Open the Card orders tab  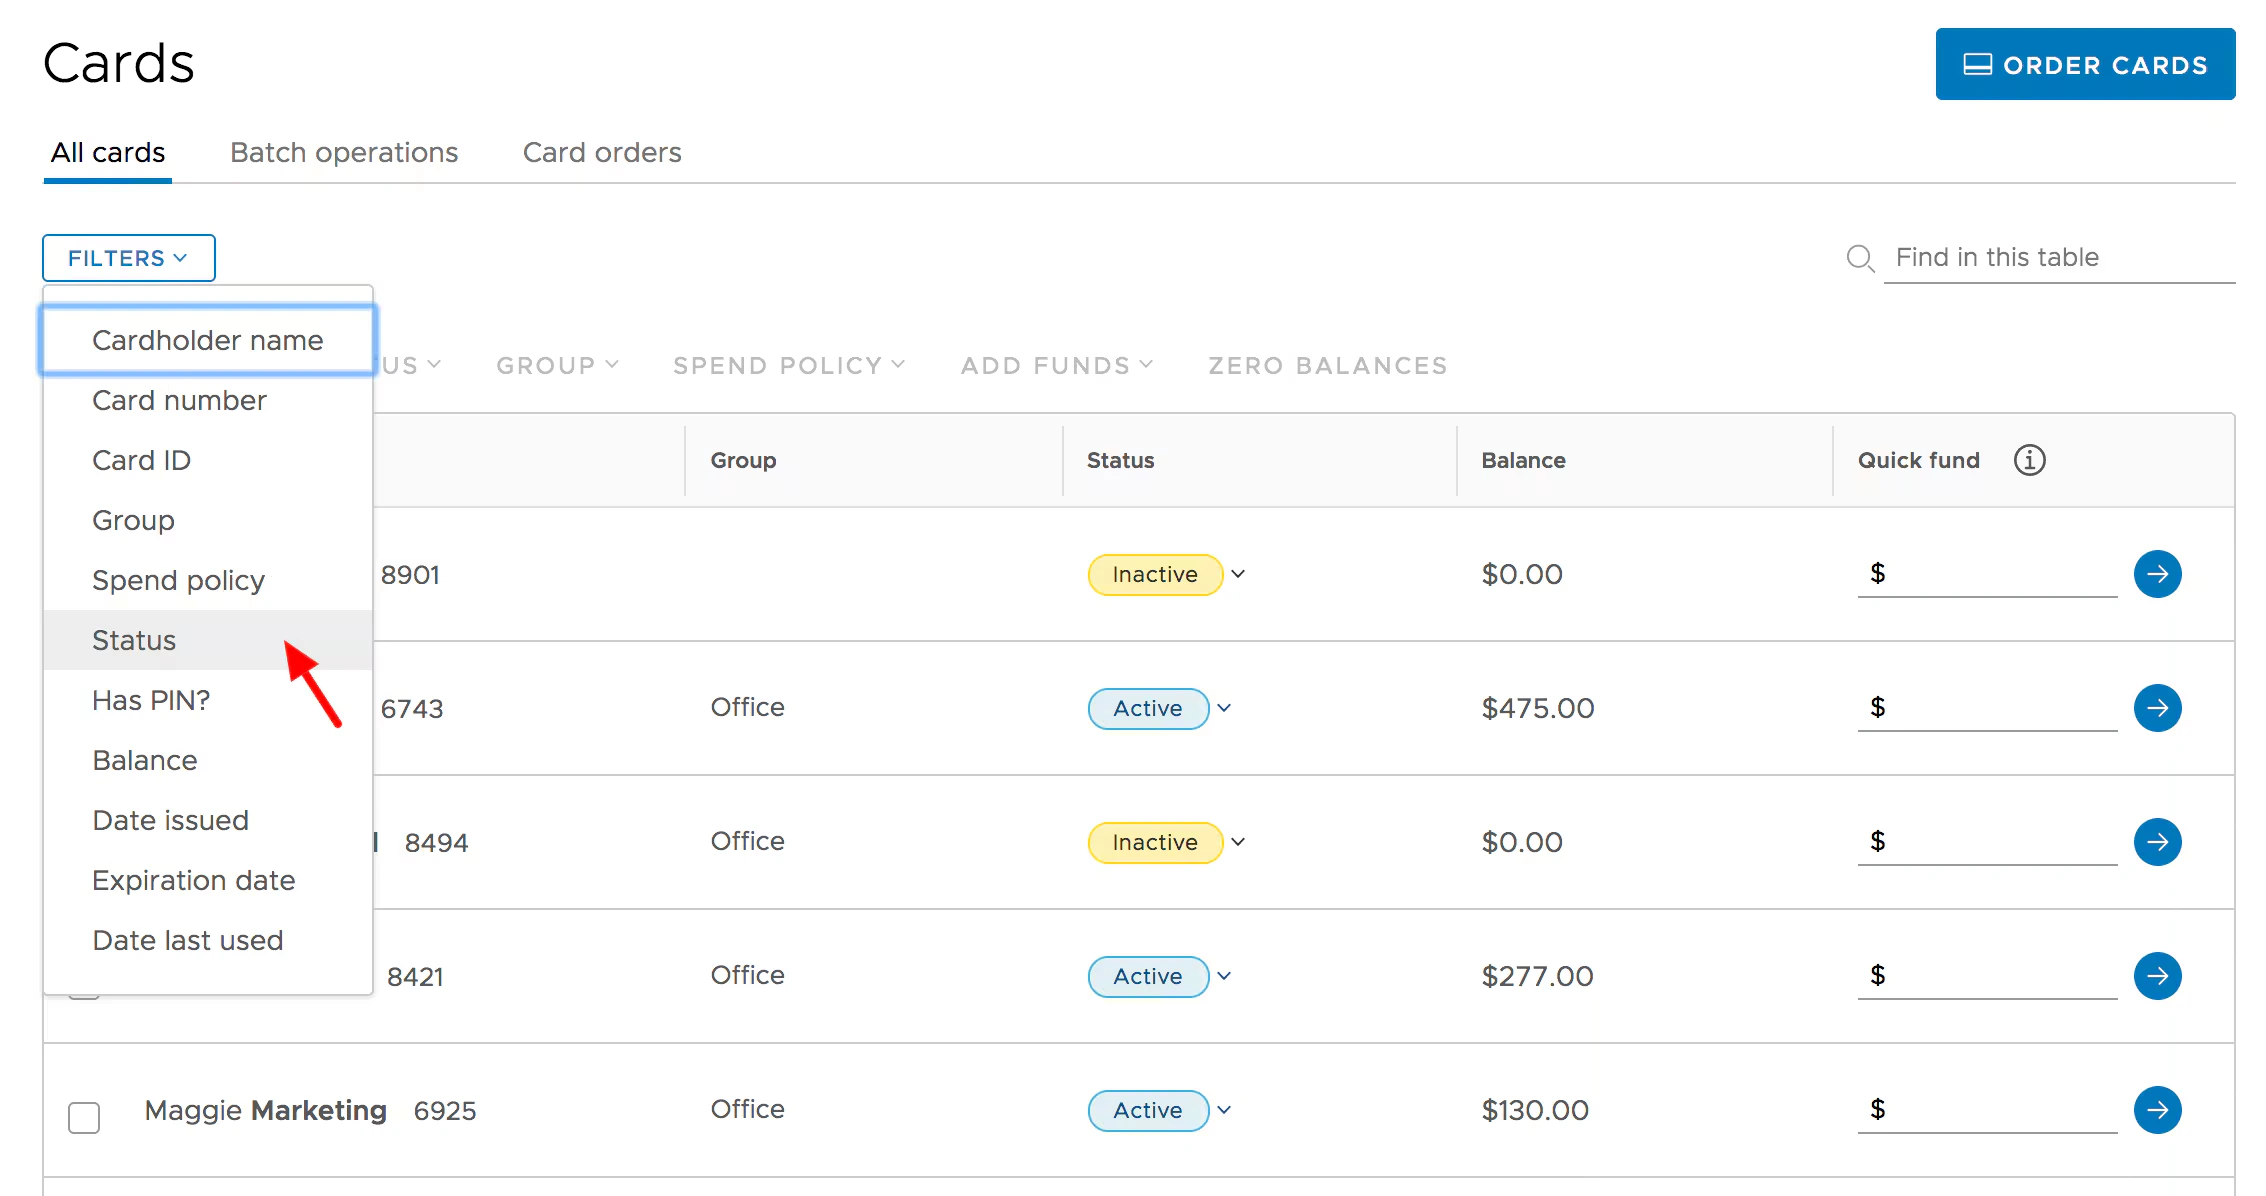[602, 152]
